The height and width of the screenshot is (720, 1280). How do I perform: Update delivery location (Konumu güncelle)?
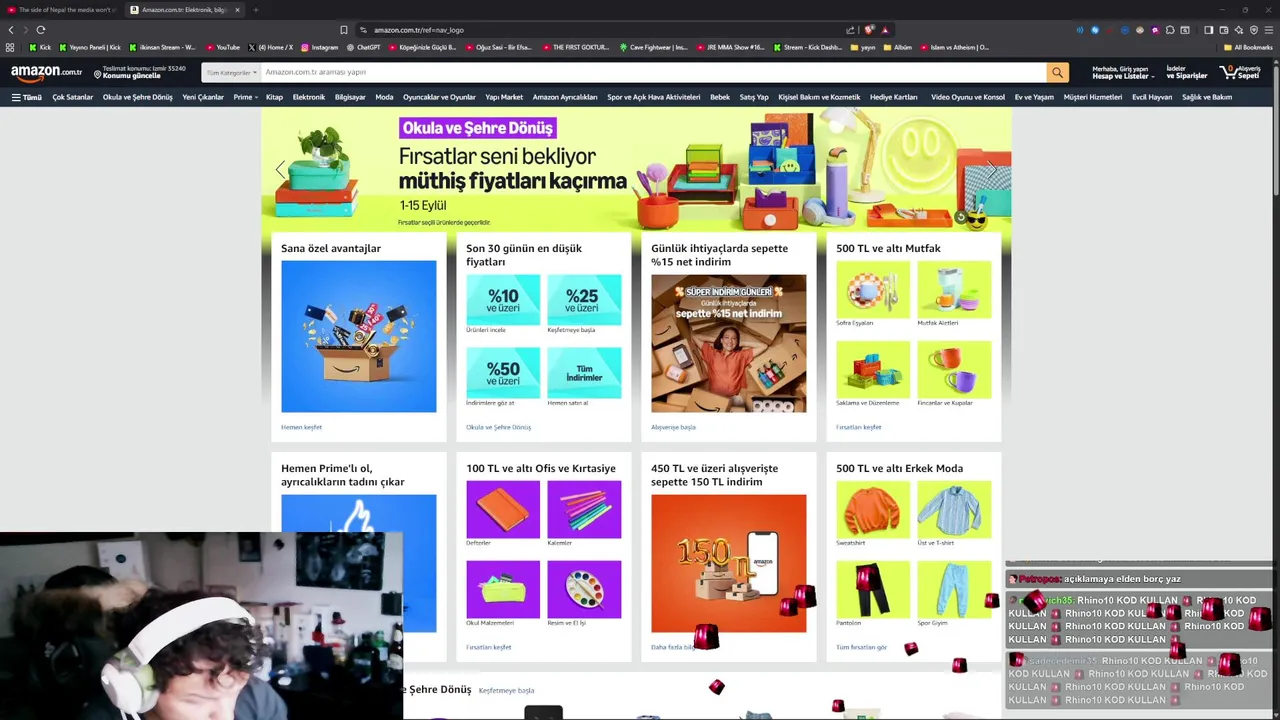click(x=140, y=72)
